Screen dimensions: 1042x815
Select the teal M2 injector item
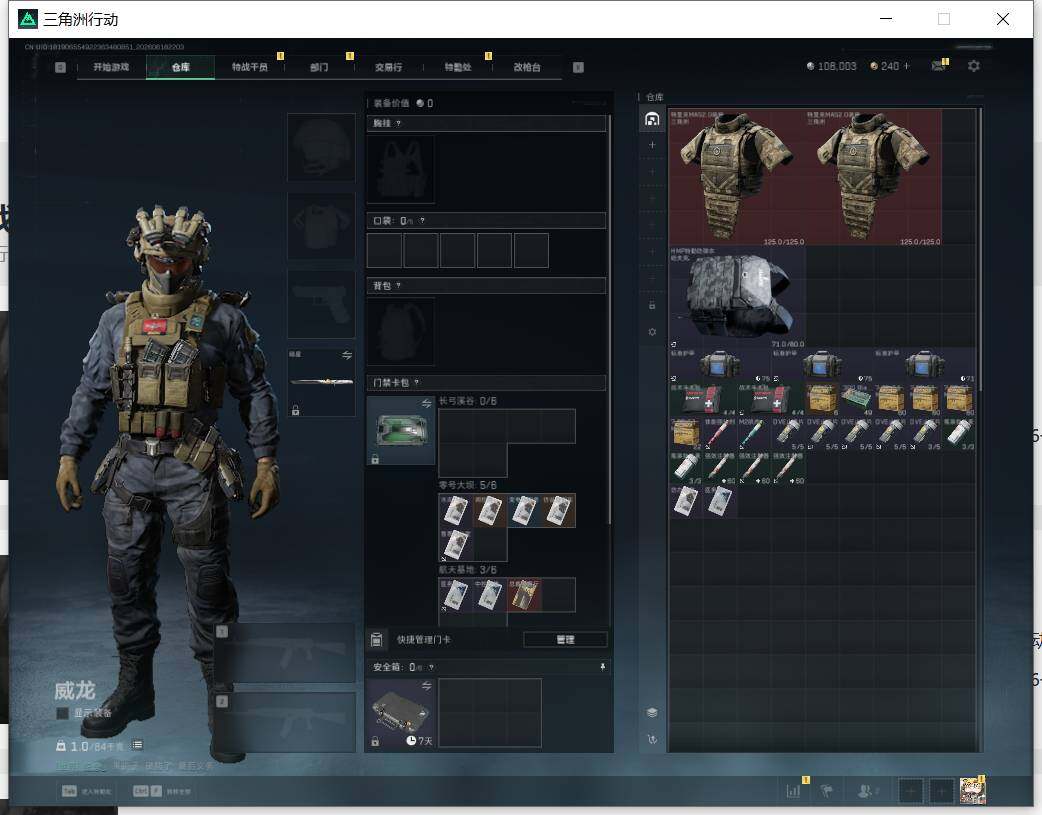click(x=754, y=433)
